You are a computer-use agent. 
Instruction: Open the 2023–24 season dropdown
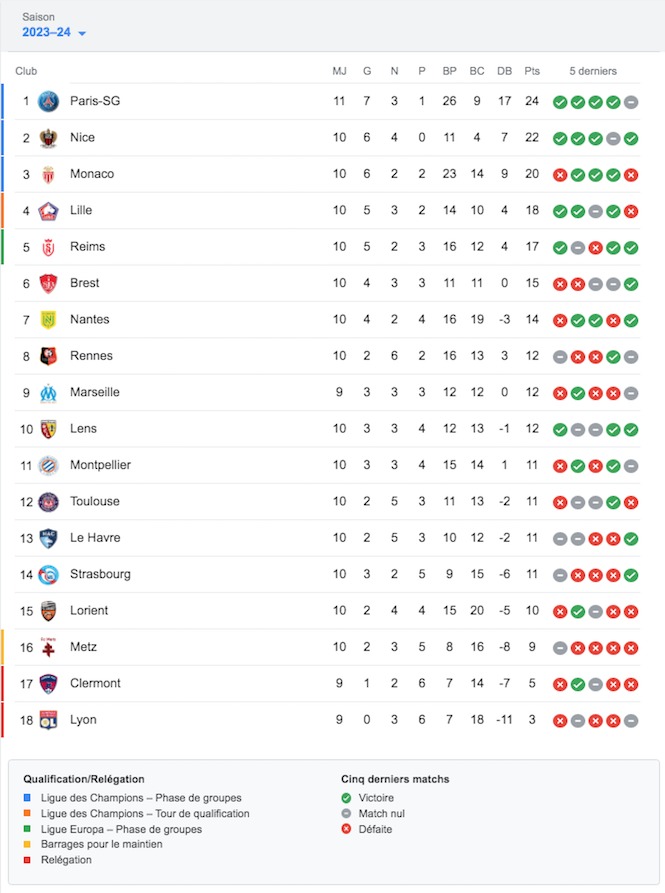tap(54, 32)
